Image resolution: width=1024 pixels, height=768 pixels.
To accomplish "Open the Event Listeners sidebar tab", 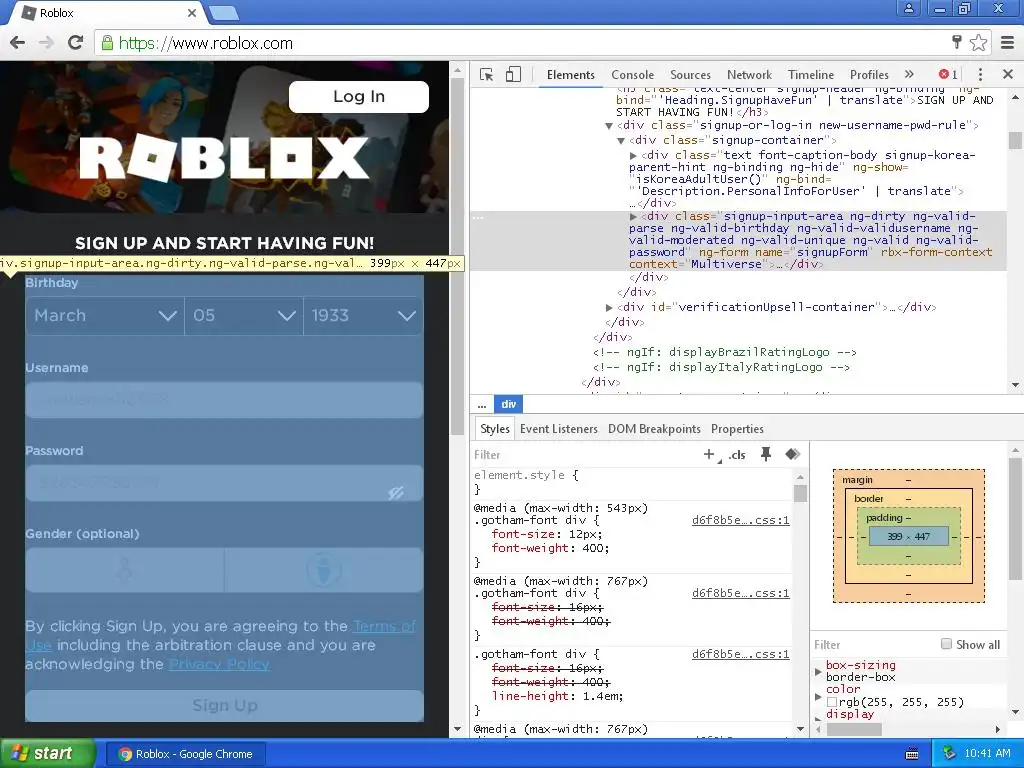I will click(558, 428).
